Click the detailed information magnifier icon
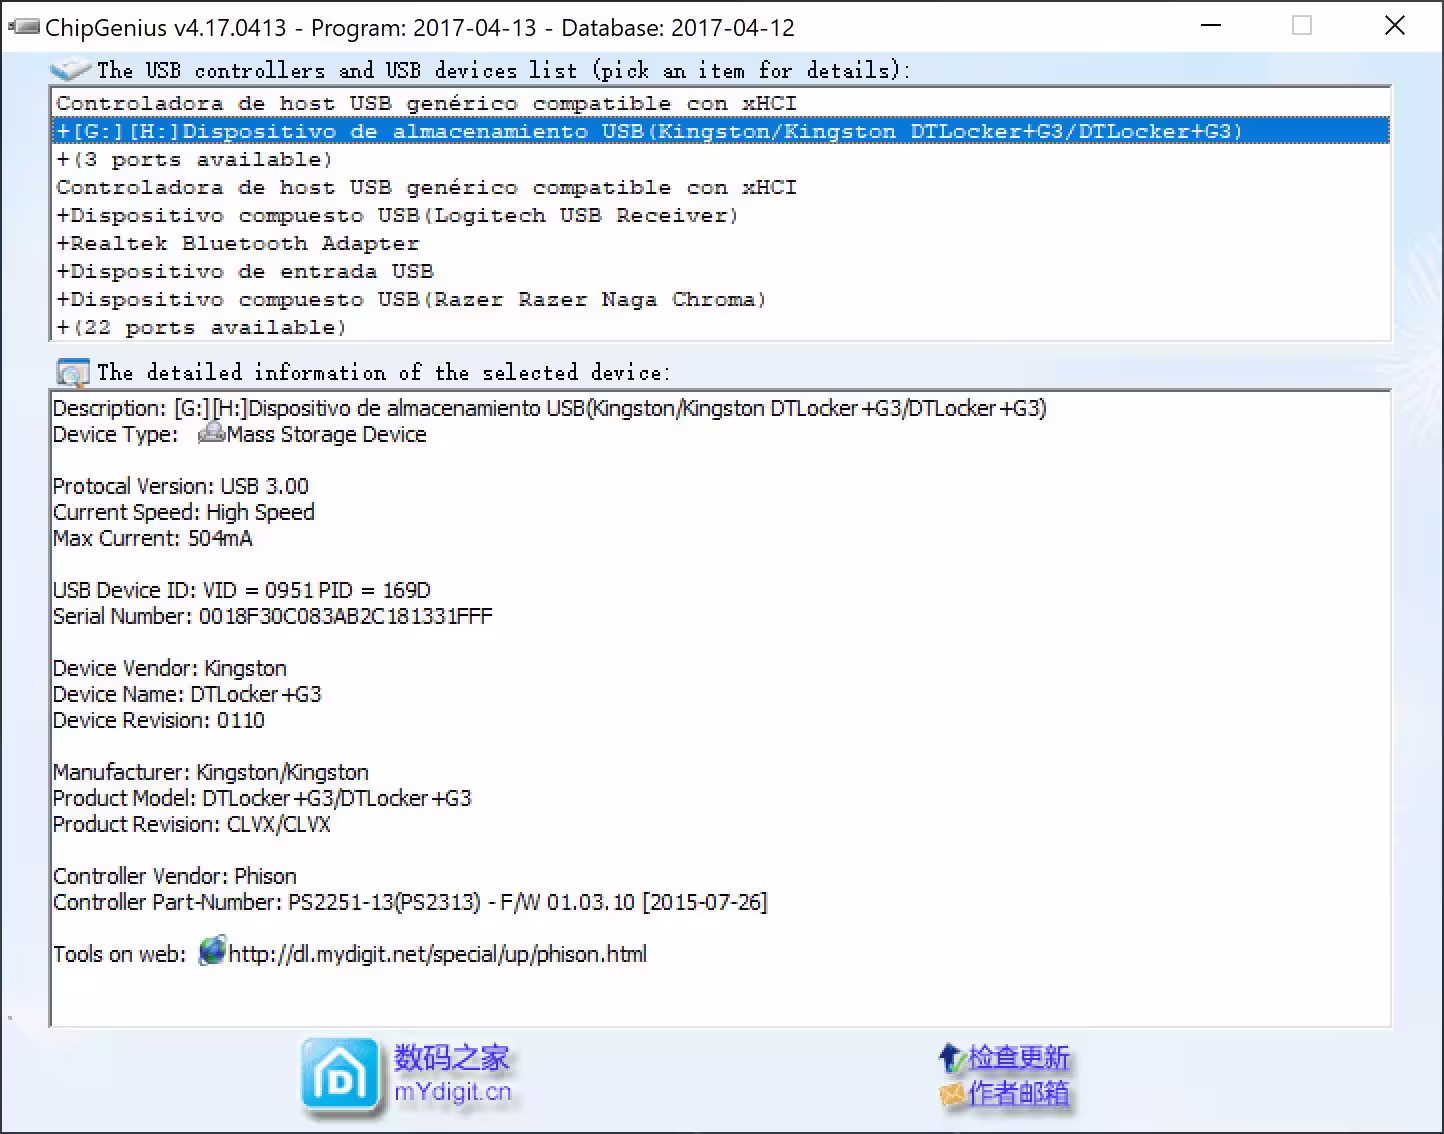This screenshot has width=1444, height=1134. point(72,373)
